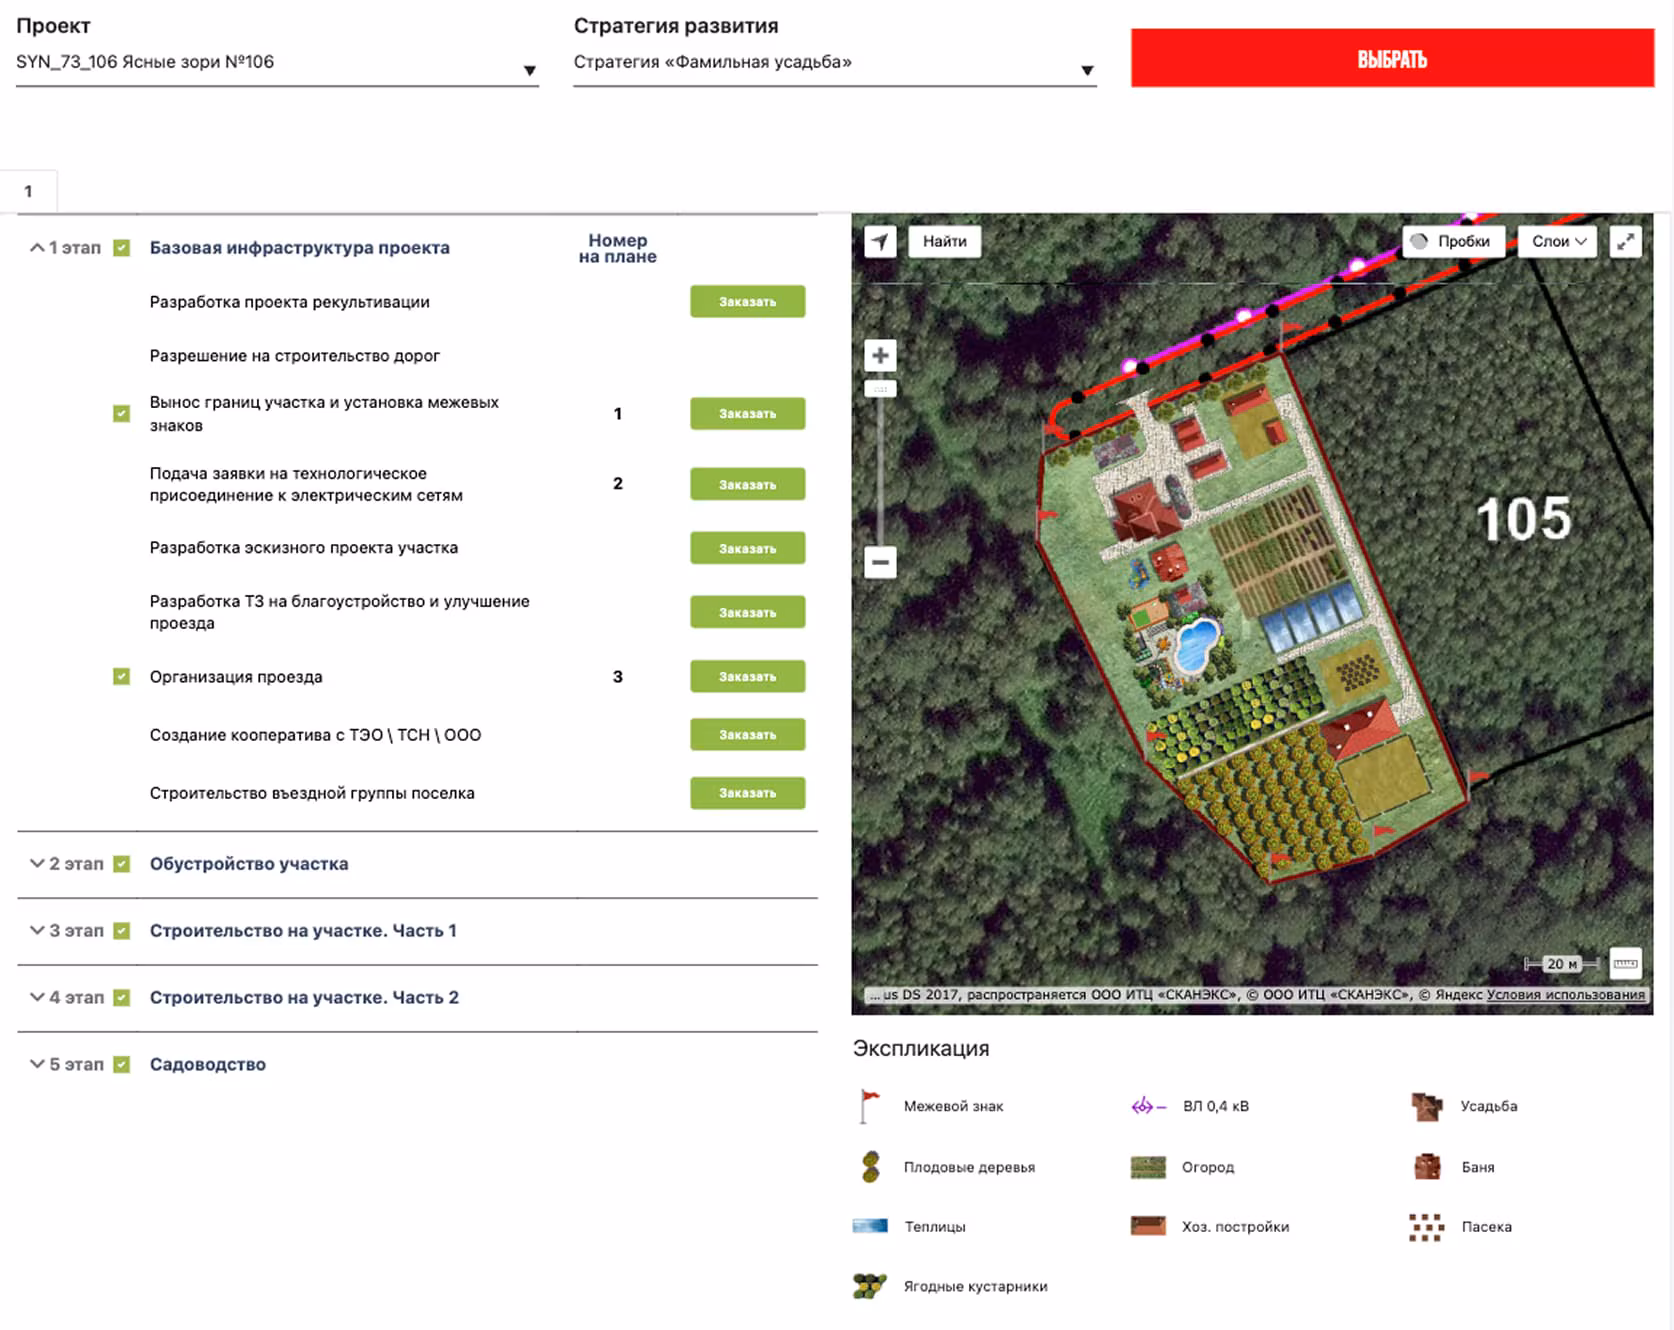The image size is (1674, 1330).
Task: Uncheck Организация проезда checkbox
Action: point(122,677)
